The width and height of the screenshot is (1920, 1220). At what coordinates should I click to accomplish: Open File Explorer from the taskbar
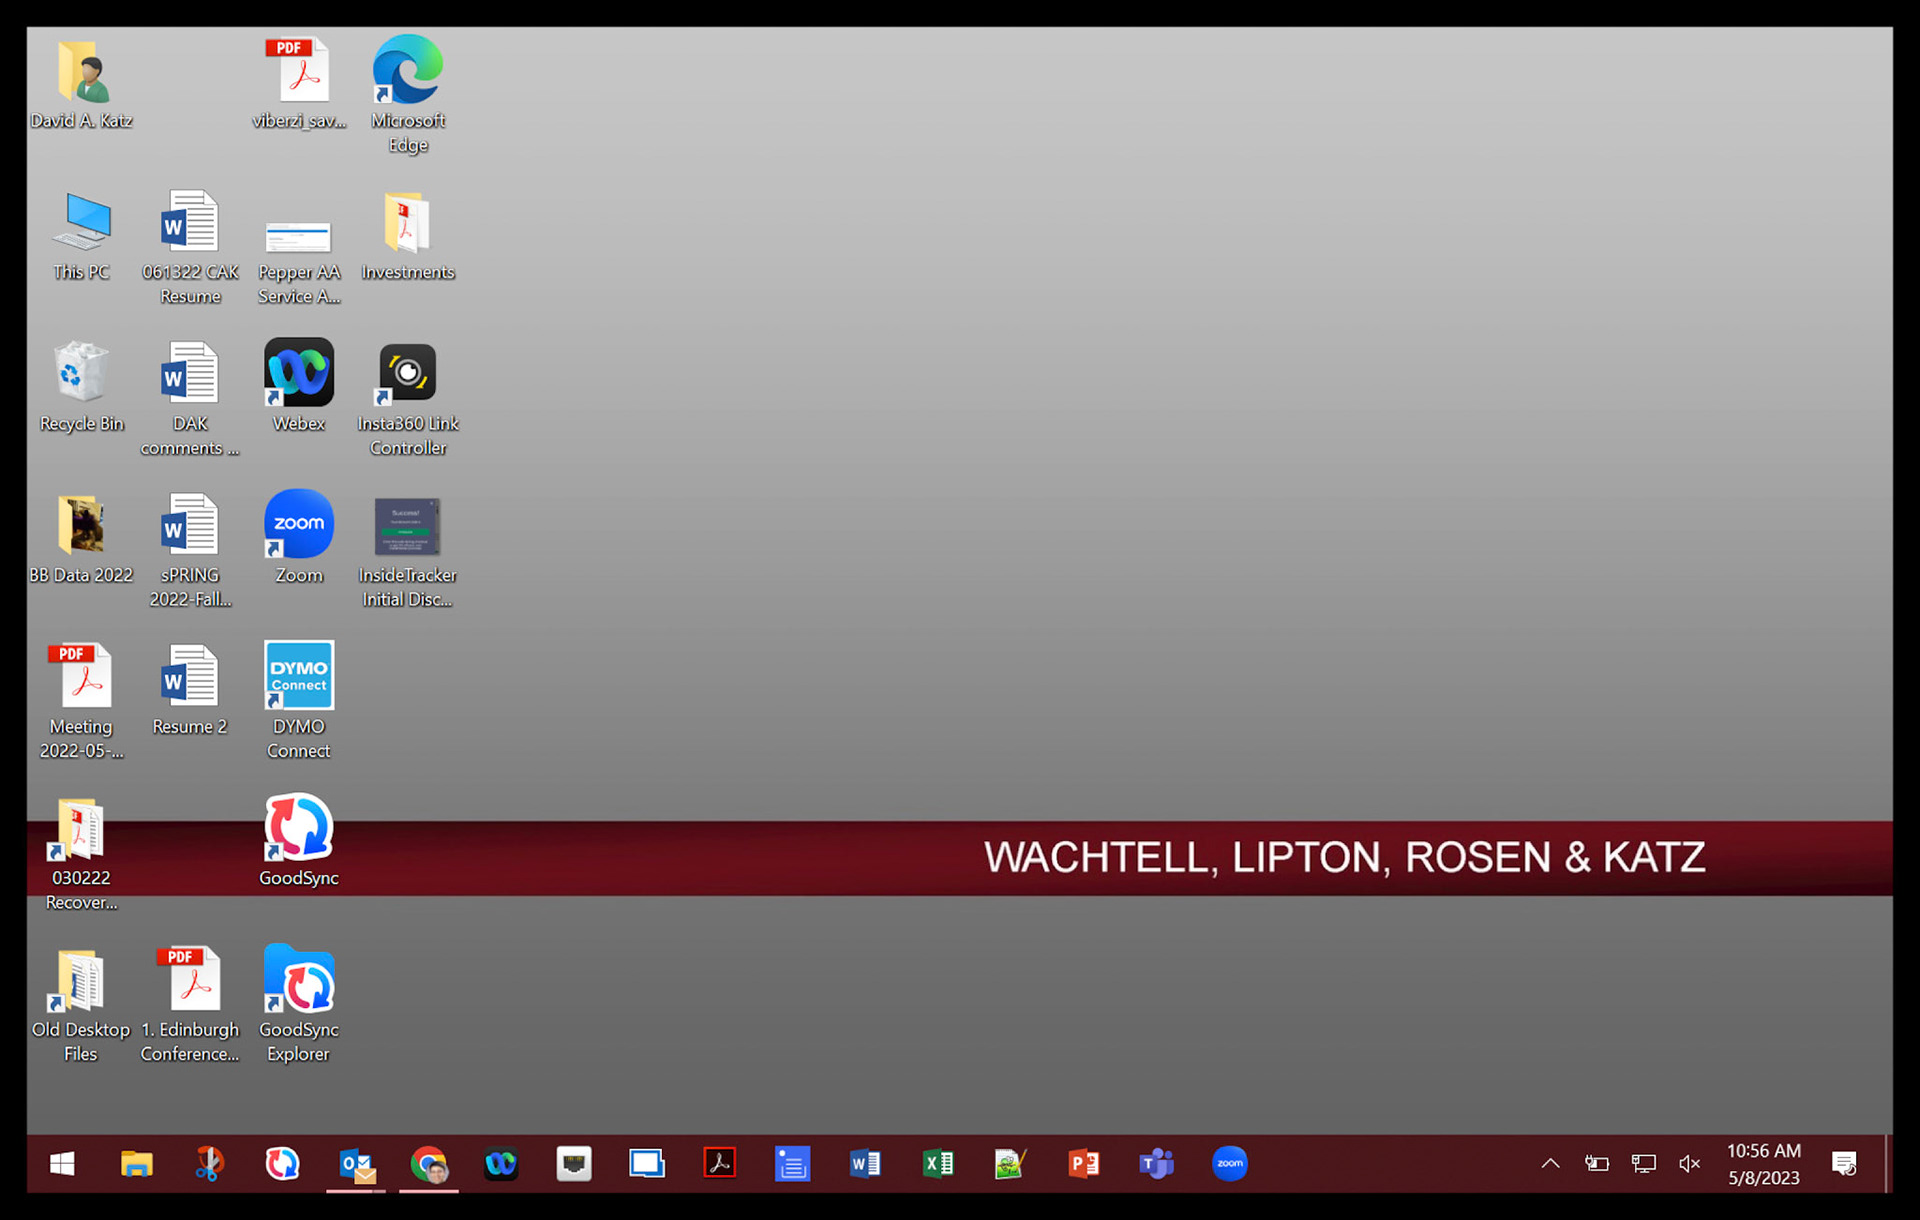tap(137, 1164)
